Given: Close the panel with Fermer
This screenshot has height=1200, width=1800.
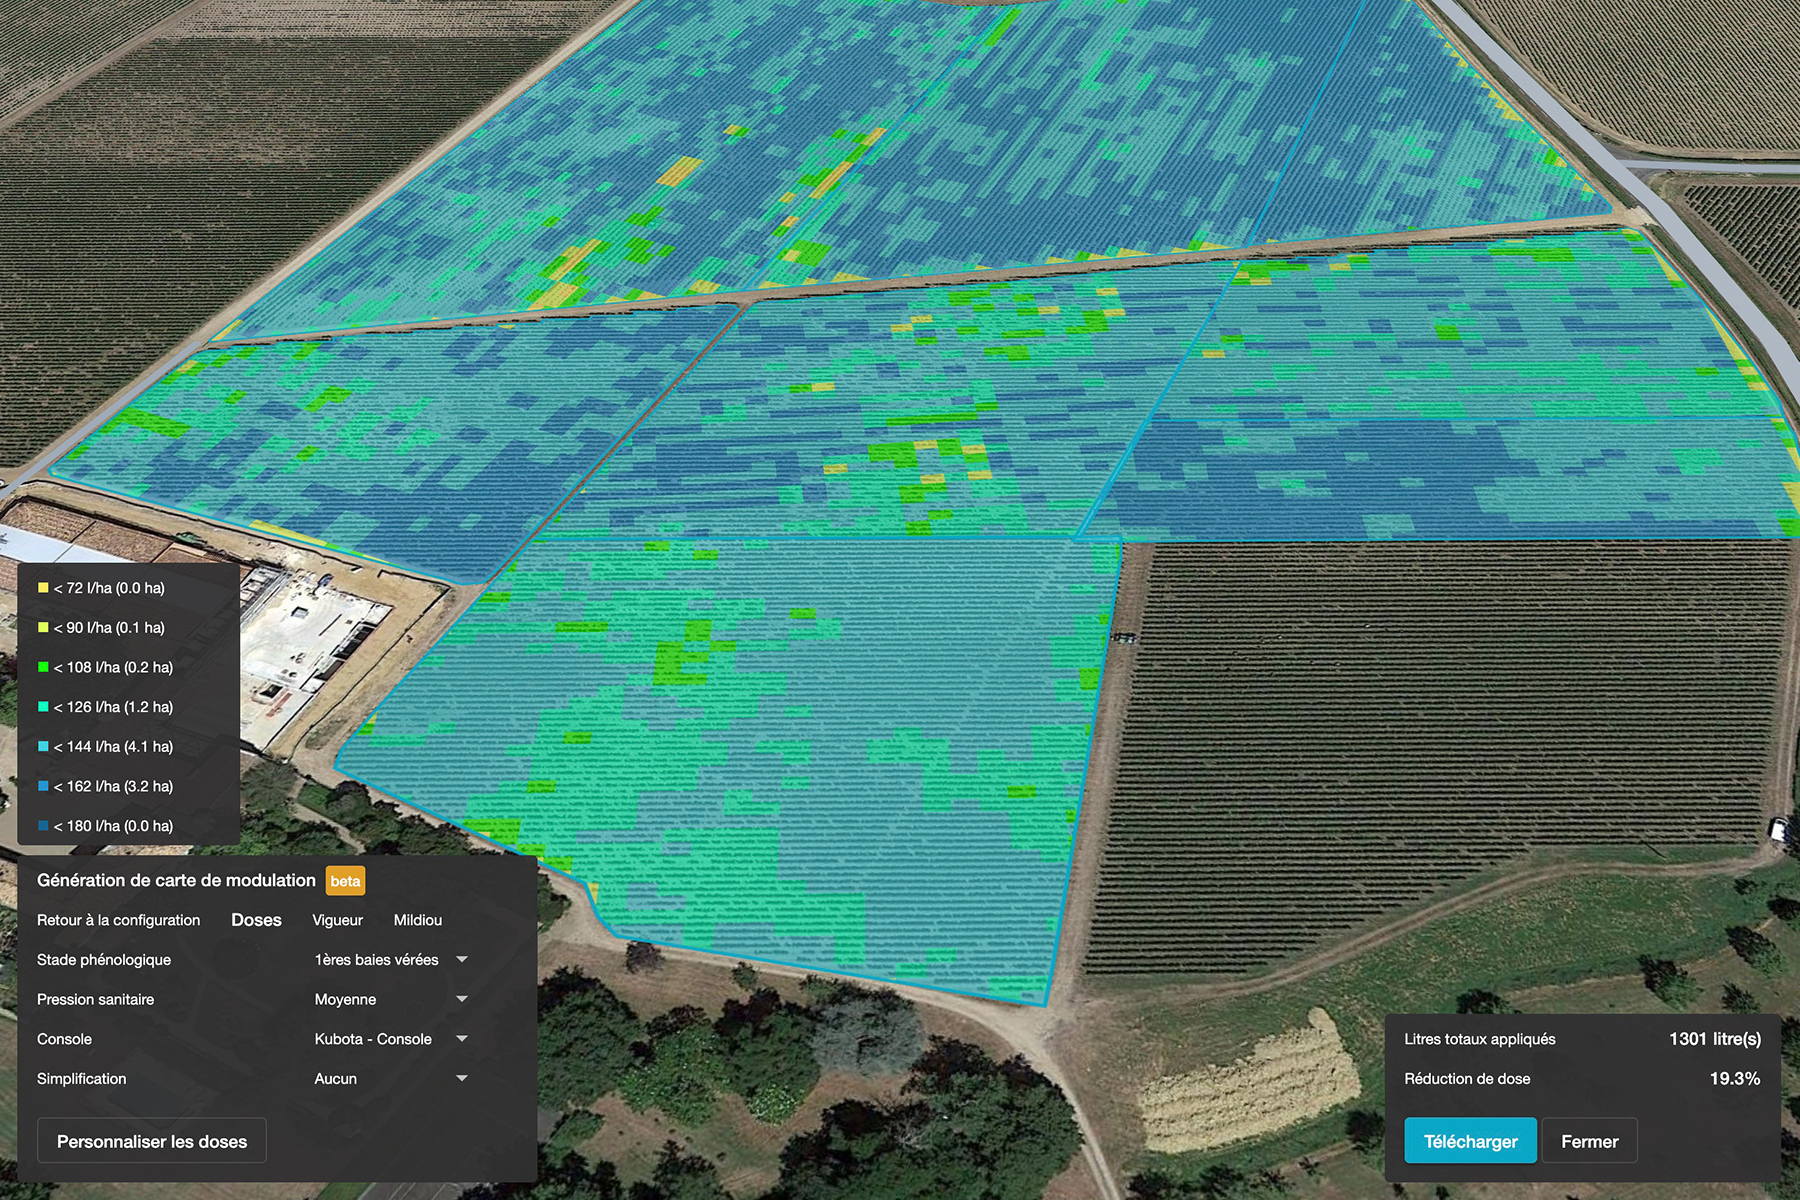Looking at the screenshot, I should (1589, 1141).
